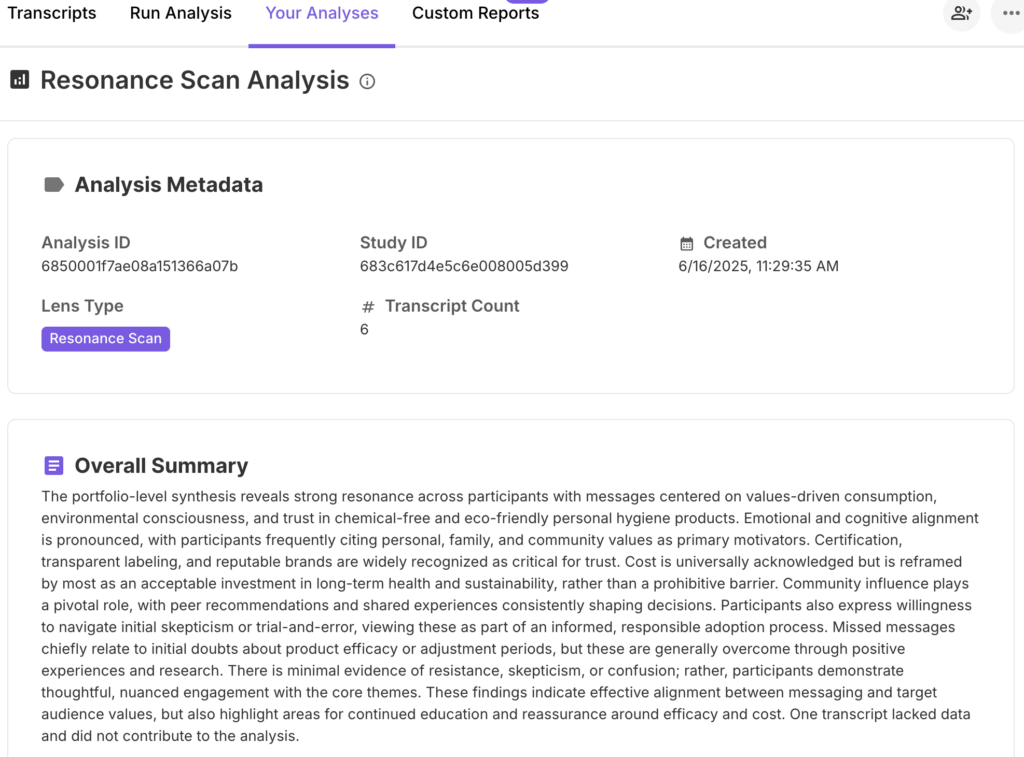Click the Resonance Scan Analysis page title
Image resolution: width=1024 pixels, height=757 pixels.
(x=195, y=80)
